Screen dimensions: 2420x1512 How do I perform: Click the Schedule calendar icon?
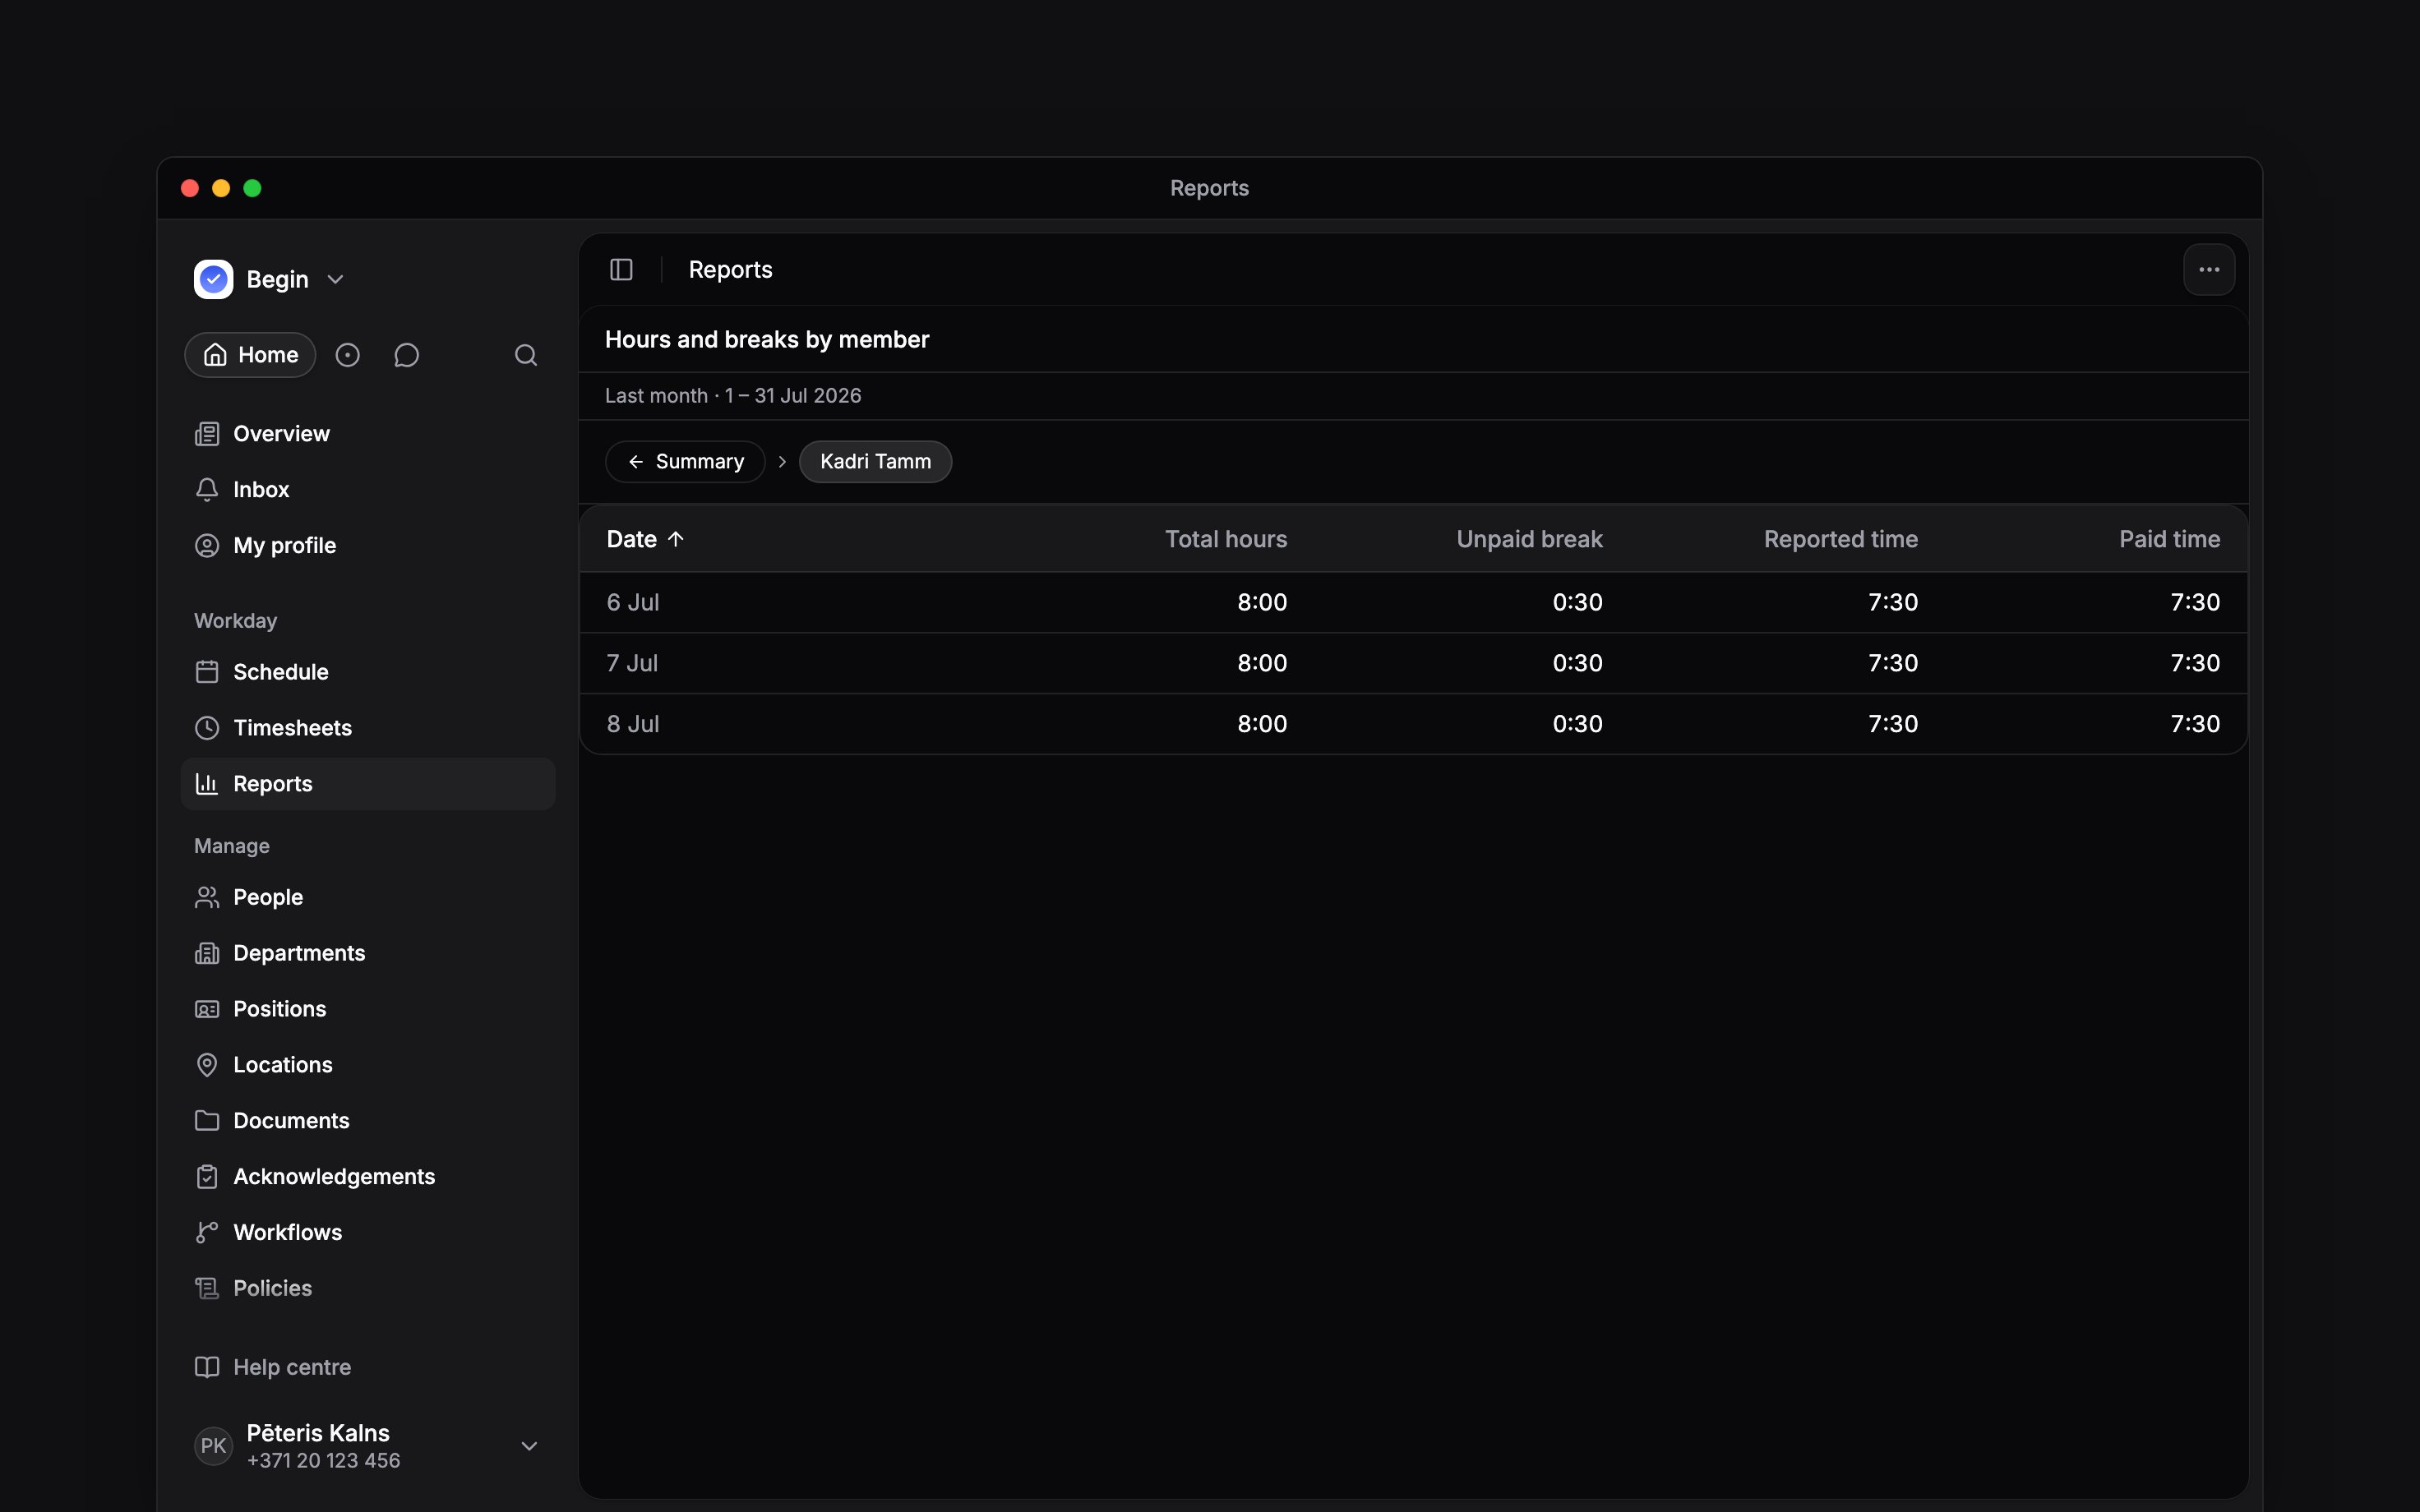[207, 672]
